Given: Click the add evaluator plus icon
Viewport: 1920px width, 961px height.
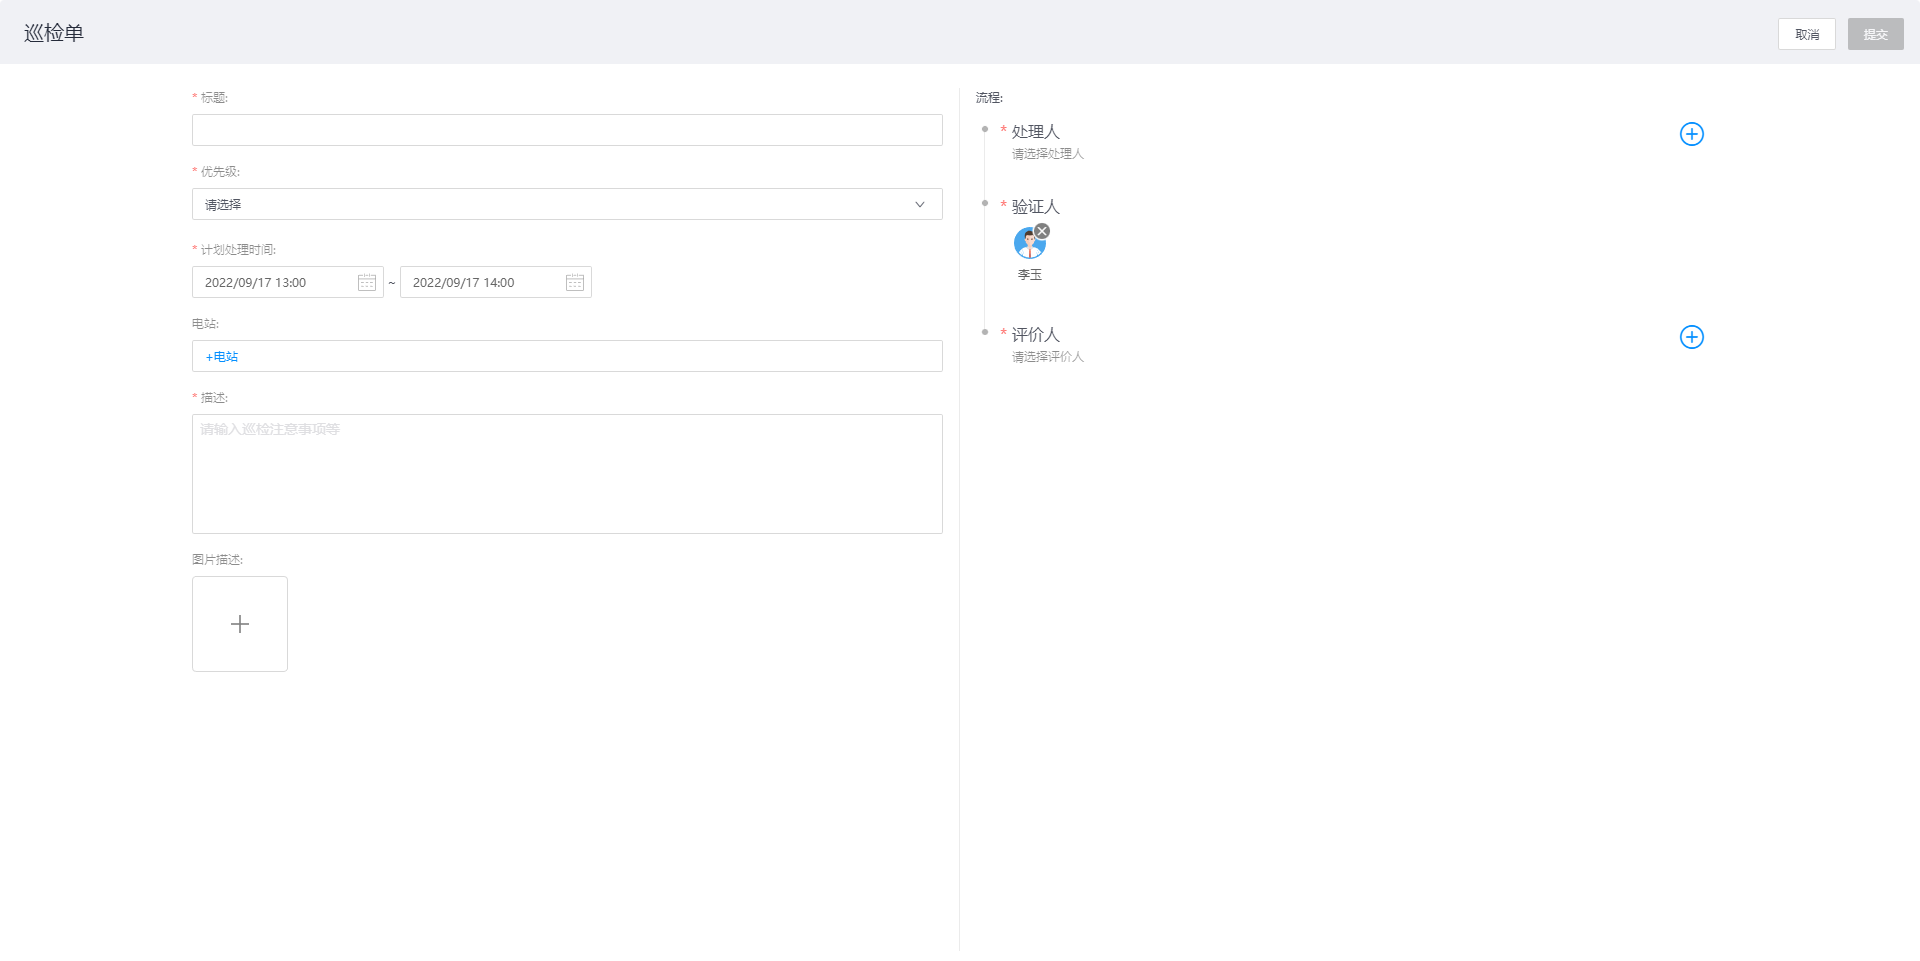Looking at the screenshot, I should (x=1691, y=337).
